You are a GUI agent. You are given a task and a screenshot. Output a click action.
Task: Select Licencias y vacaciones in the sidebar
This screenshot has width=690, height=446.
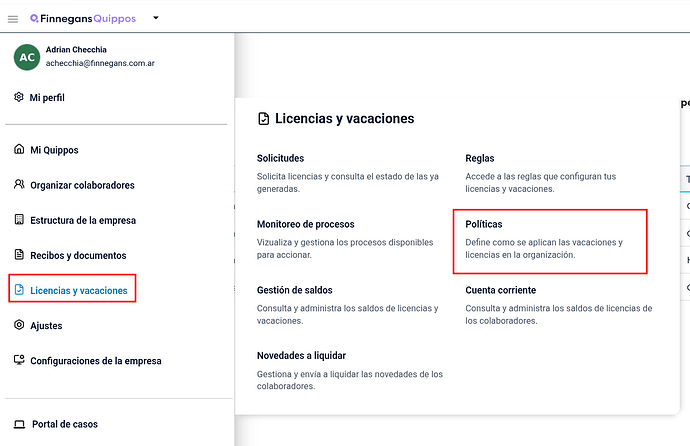[x=72, y=289]
